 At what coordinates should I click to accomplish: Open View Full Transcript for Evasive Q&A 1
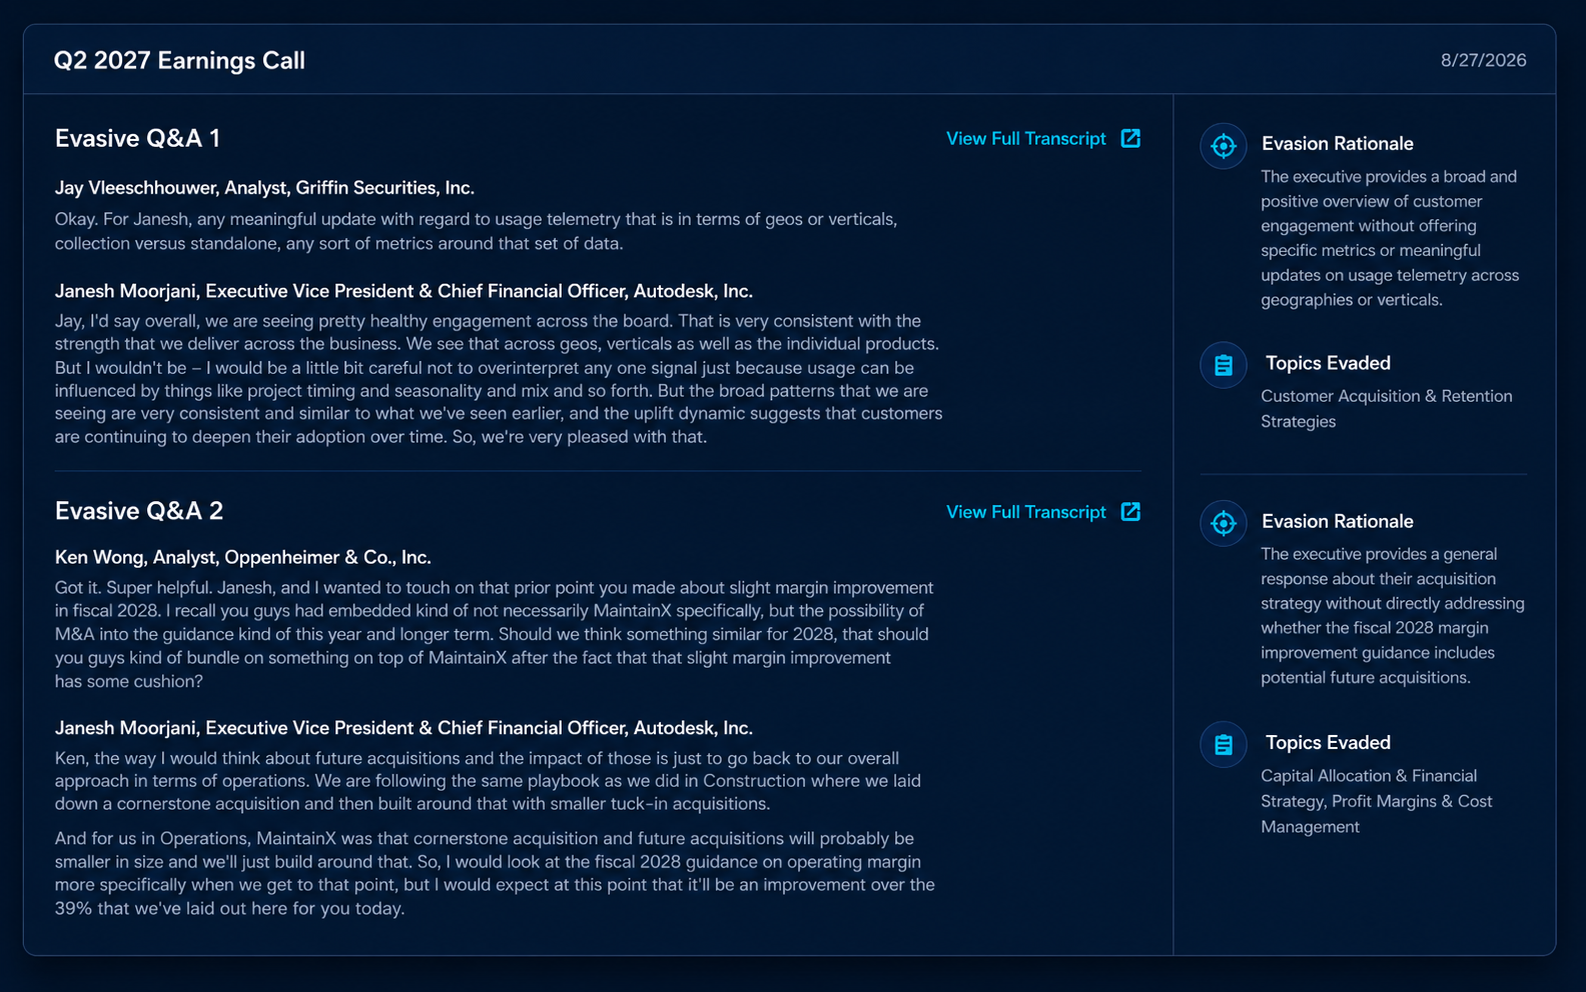[1026, 138]
